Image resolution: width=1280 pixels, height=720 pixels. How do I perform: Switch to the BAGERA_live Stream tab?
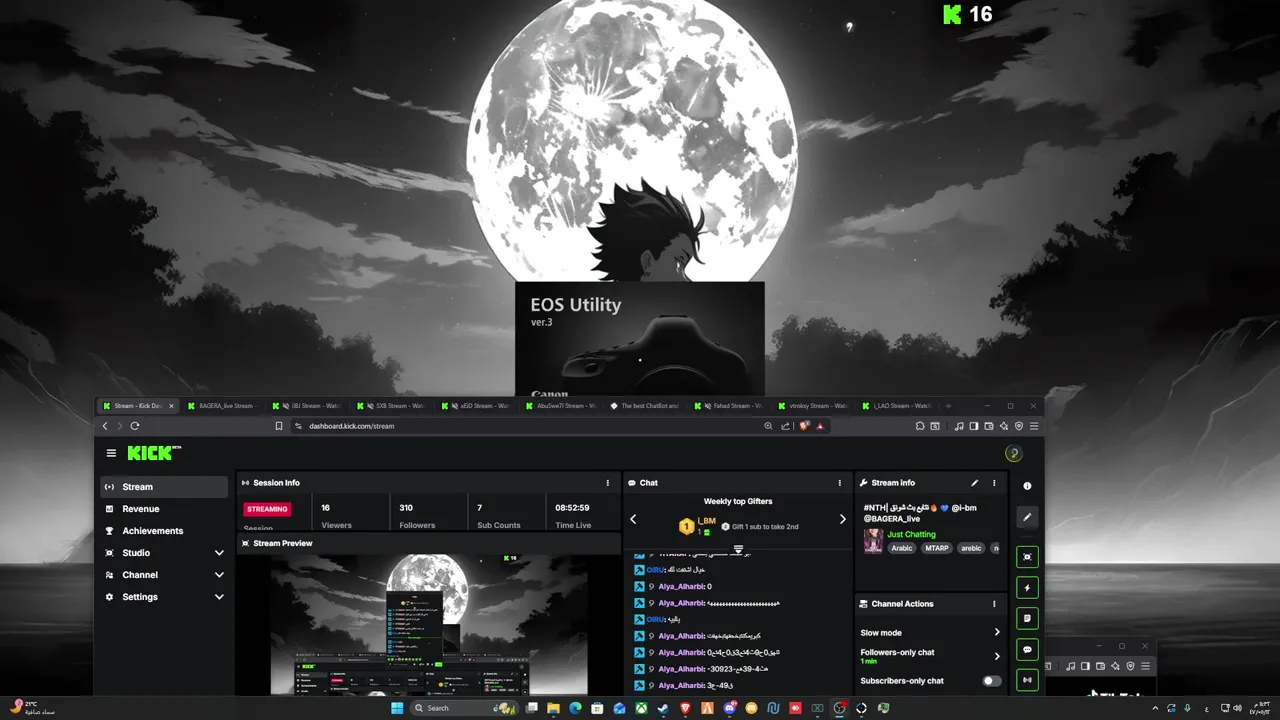point(224,406)
